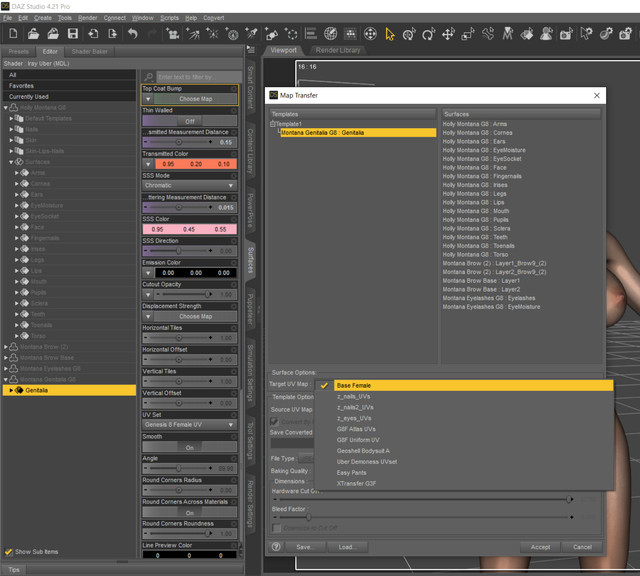Create a new camera with the camera icon
The width and height of the screenshot is (640, 576).
[x=172, y=34]
